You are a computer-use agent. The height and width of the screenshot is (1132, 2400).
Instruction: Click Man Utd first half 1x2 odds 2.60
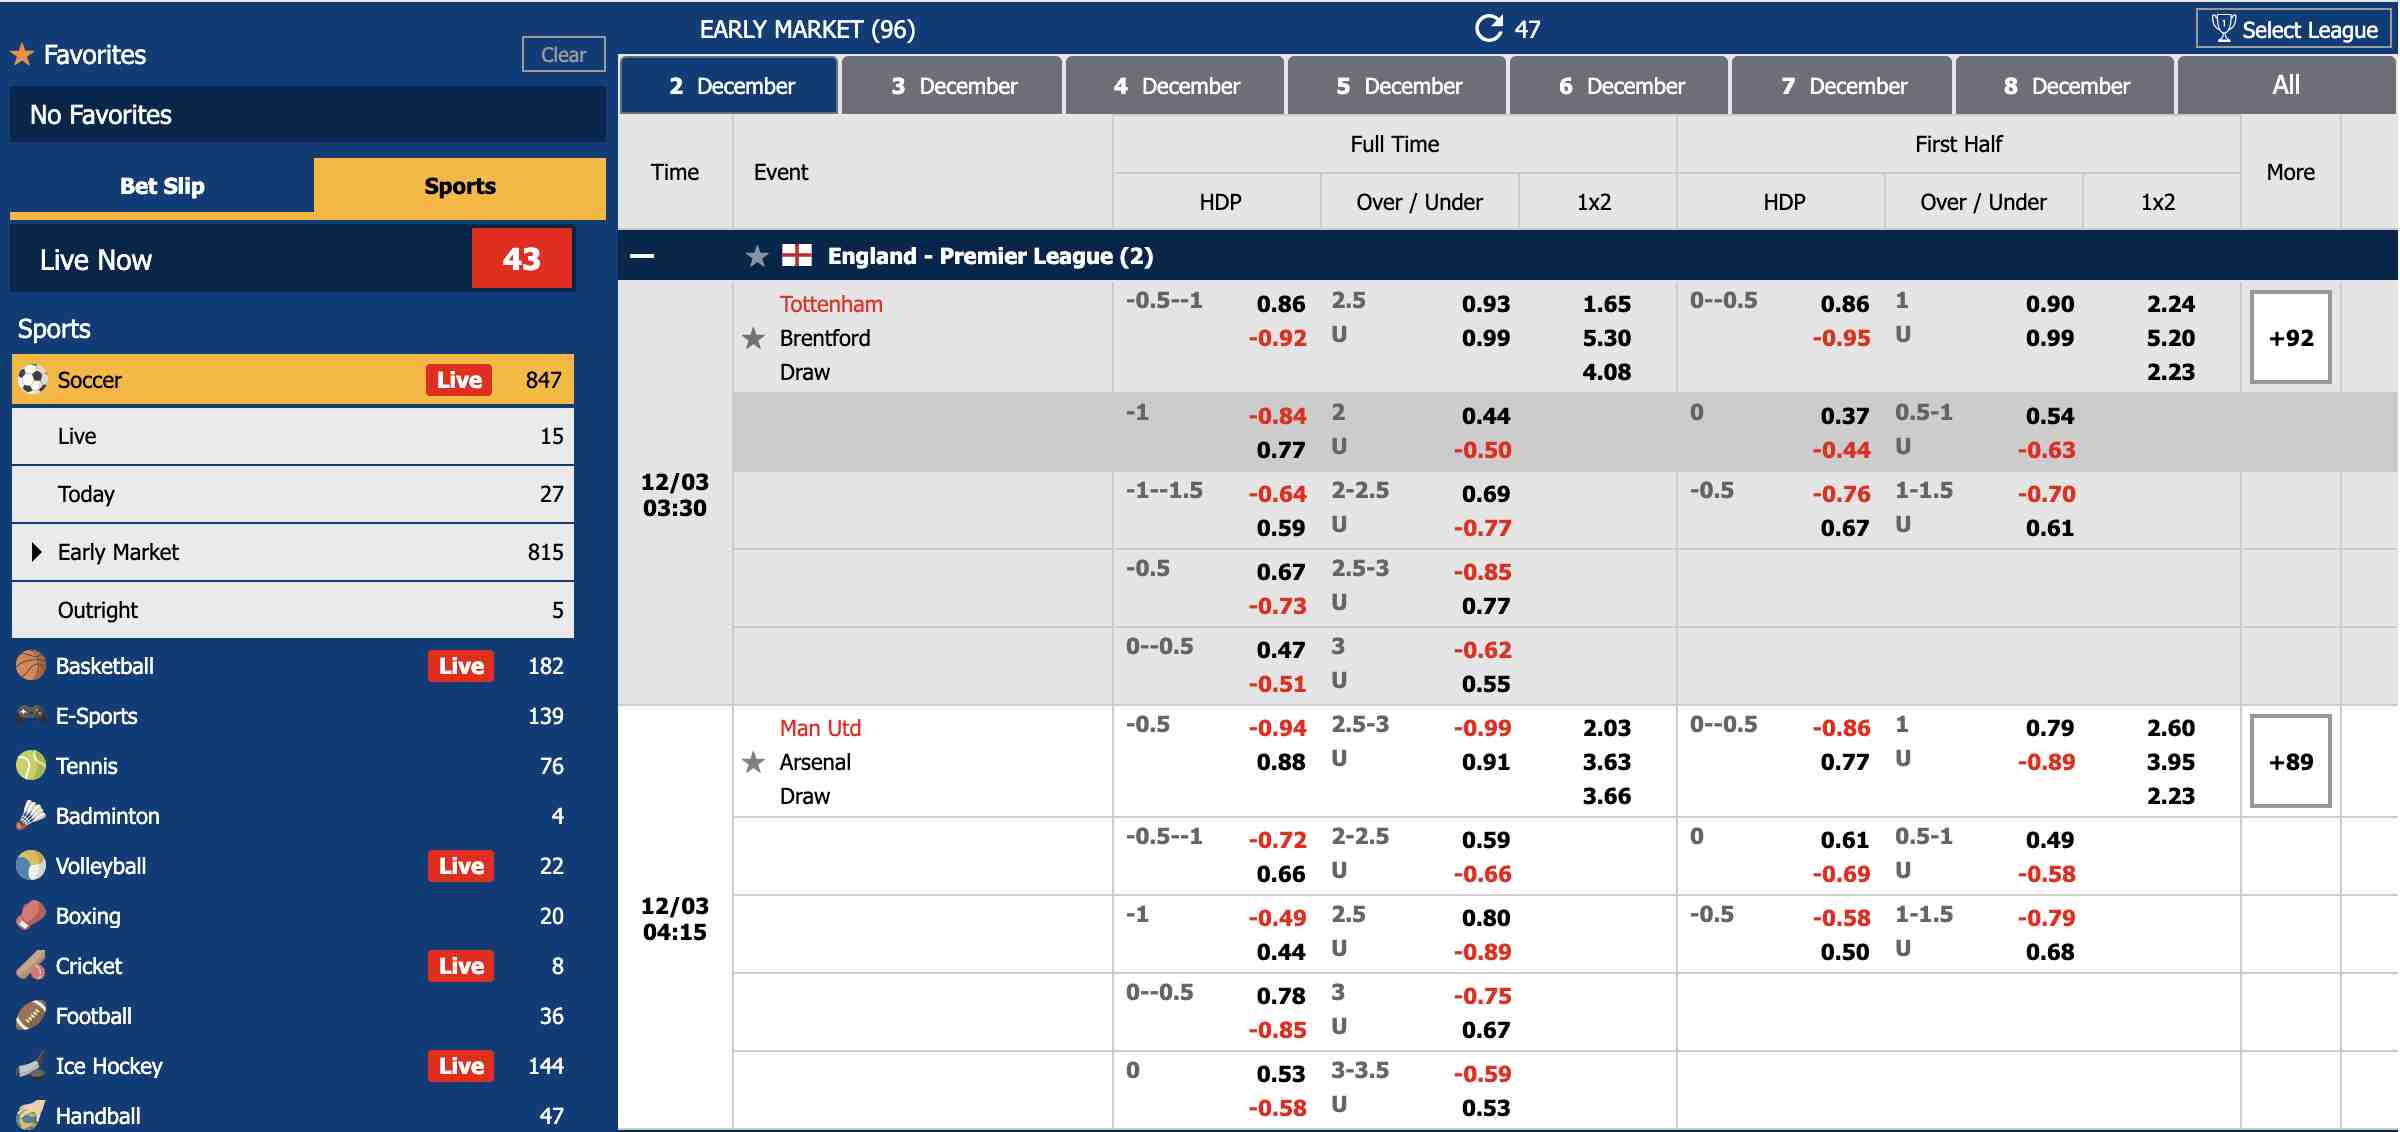2170,728
